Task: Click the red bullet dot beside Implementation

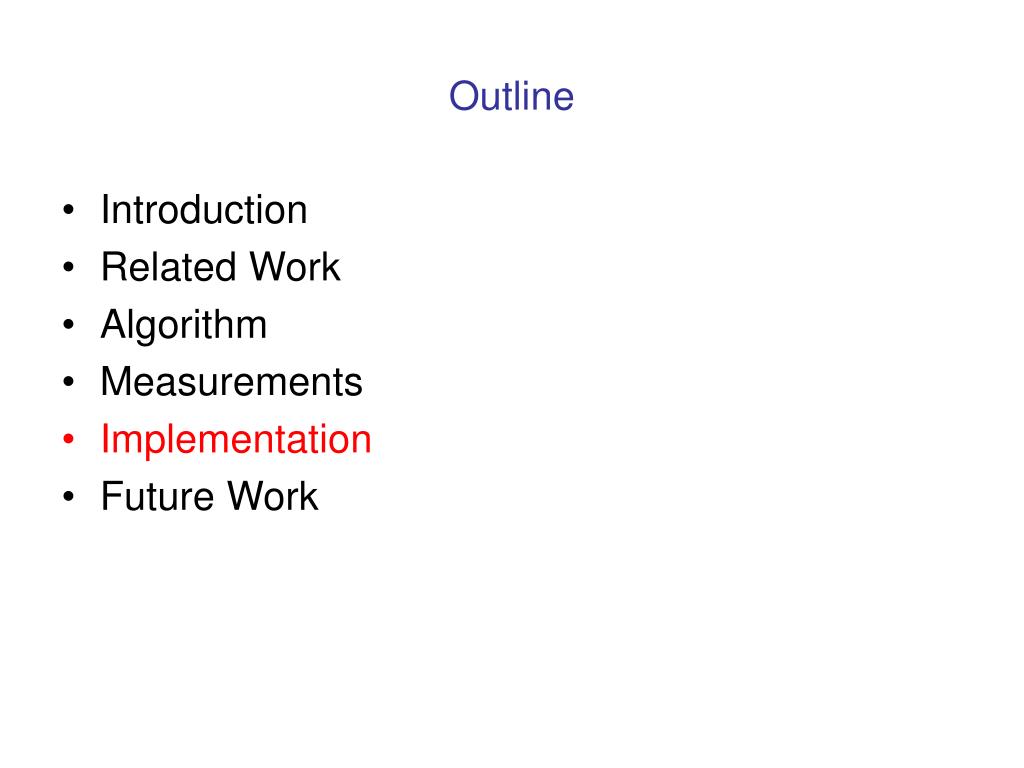Action: [x=69, y=440]
